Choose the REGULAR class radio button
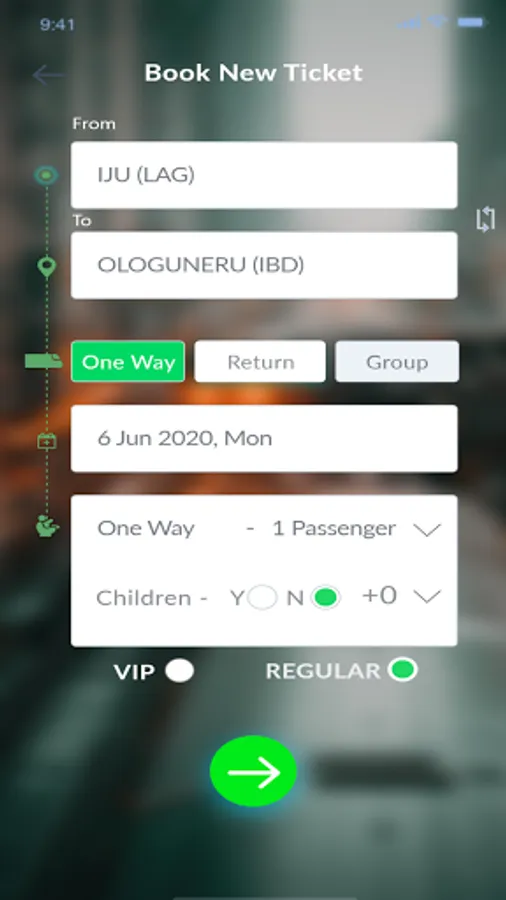Screen dimensions: 506x900 pos(402,670)
